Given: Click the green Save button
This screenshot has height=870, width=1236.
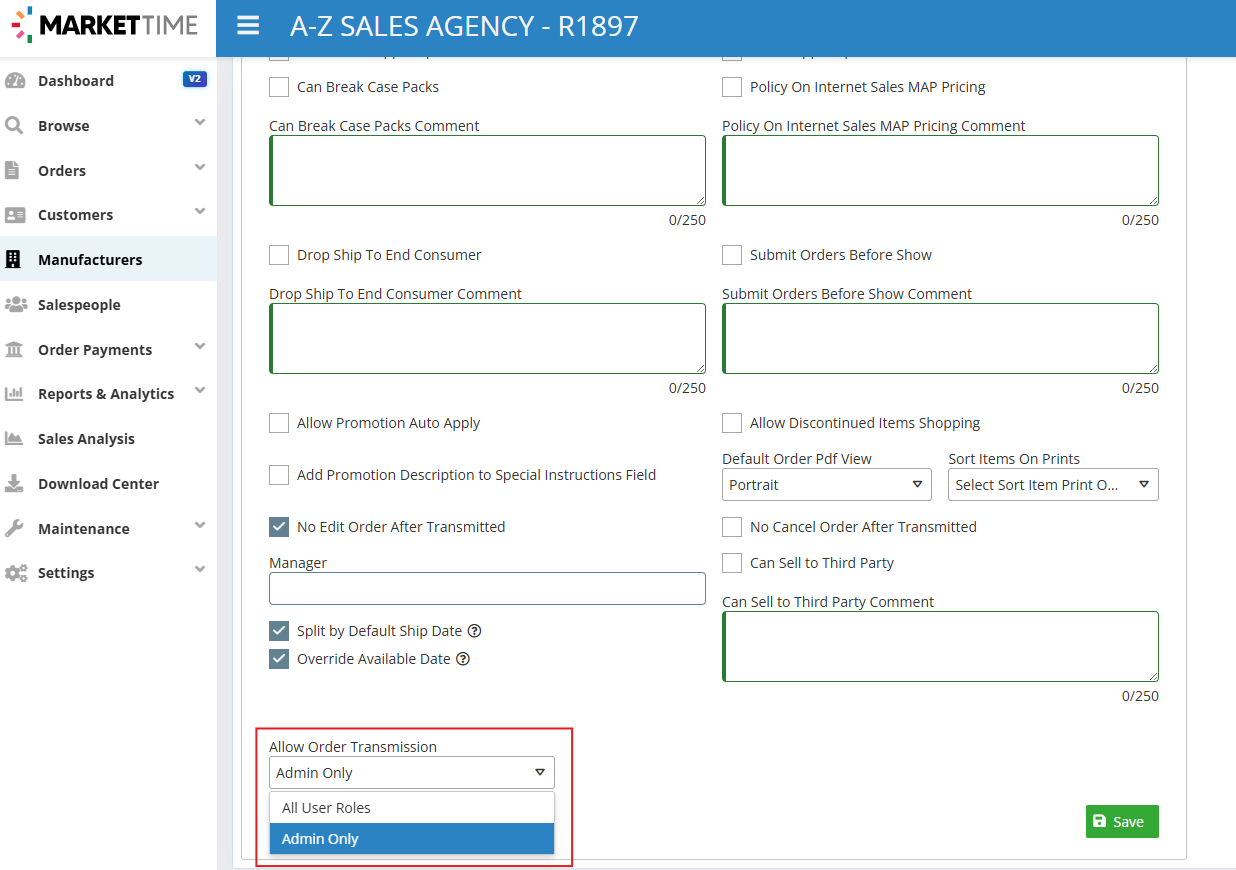Looking at the screenshot, I should pos(1122,821).
